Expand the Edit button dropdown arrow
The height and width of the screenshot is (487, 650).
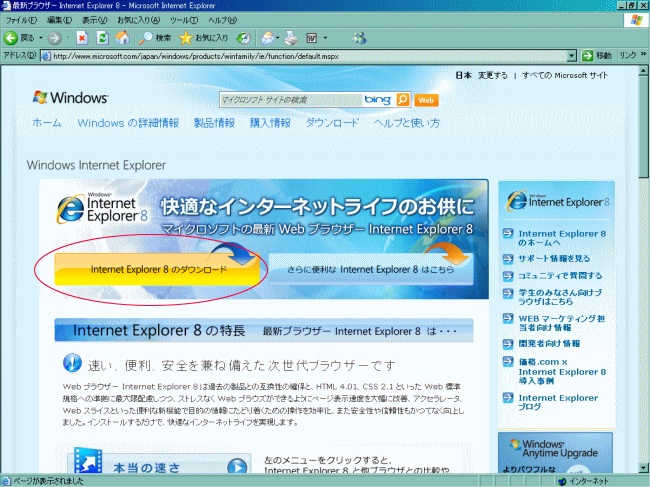(325, 38)
